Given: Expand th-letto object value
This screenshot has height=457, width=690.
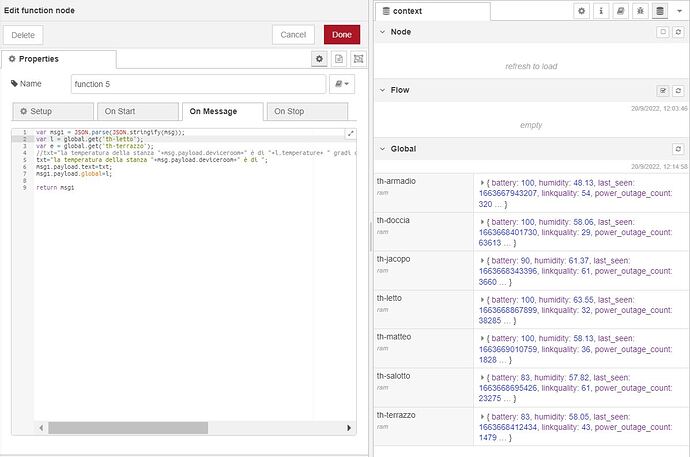Looking at the screenshot, I should pyautogui.click(x=482, y=300).
